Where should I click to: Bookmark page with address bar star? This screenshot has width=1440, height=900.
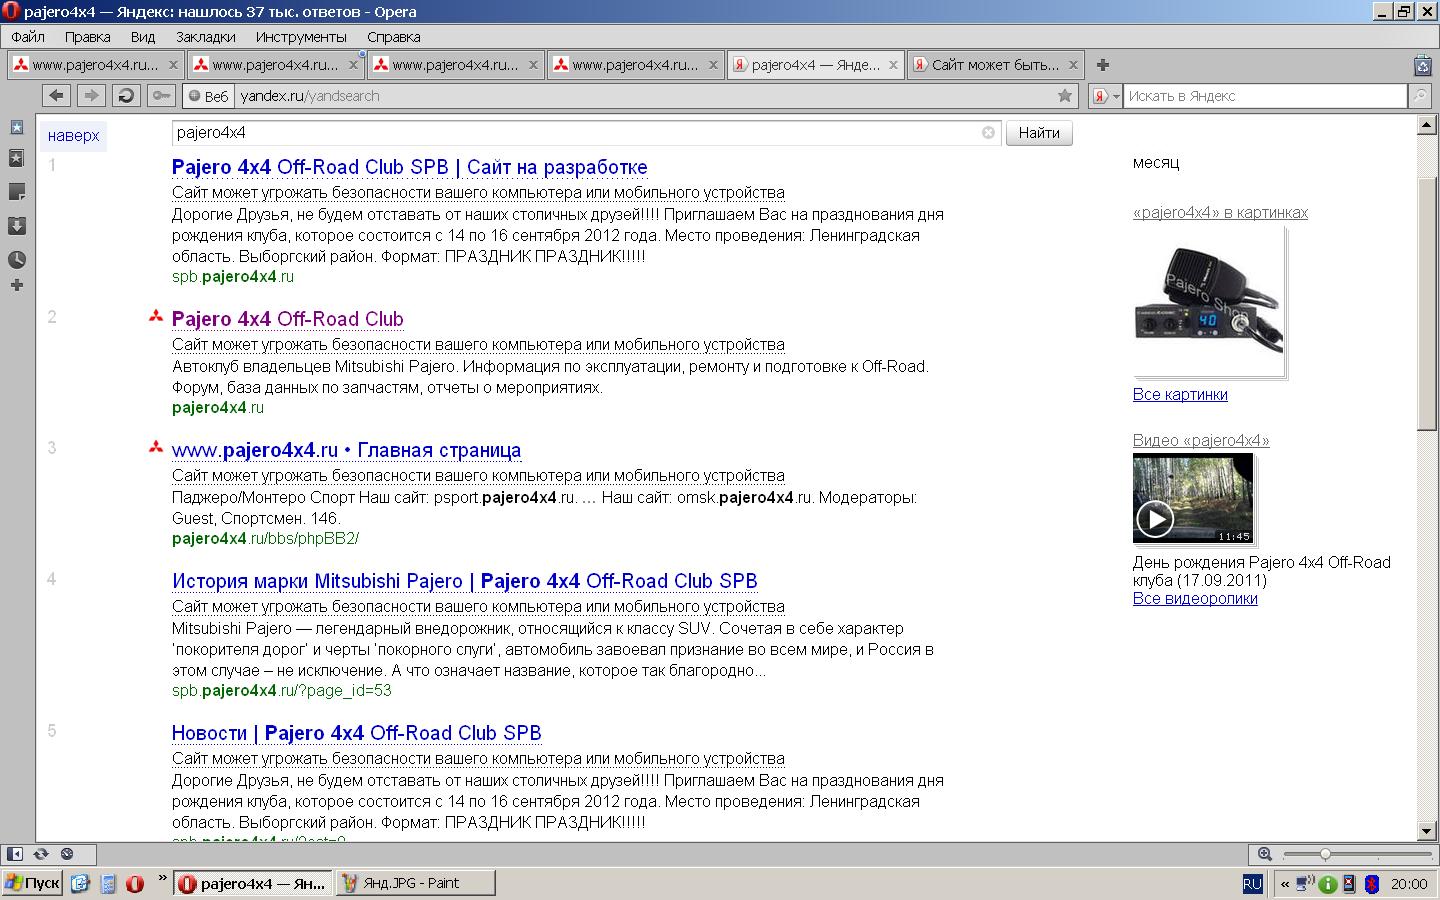pyautogui.click(x=1065, y=96)
